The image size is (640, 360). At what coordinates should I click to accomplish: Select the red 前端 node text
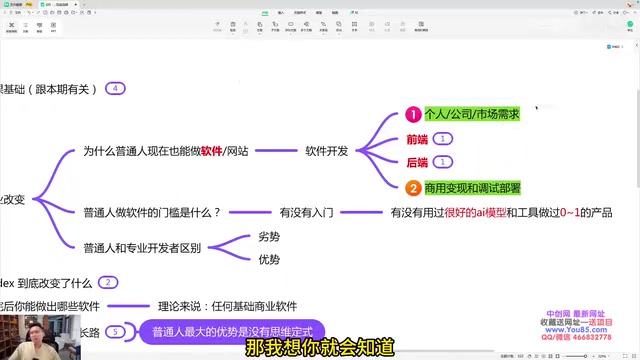pos(417,139)
